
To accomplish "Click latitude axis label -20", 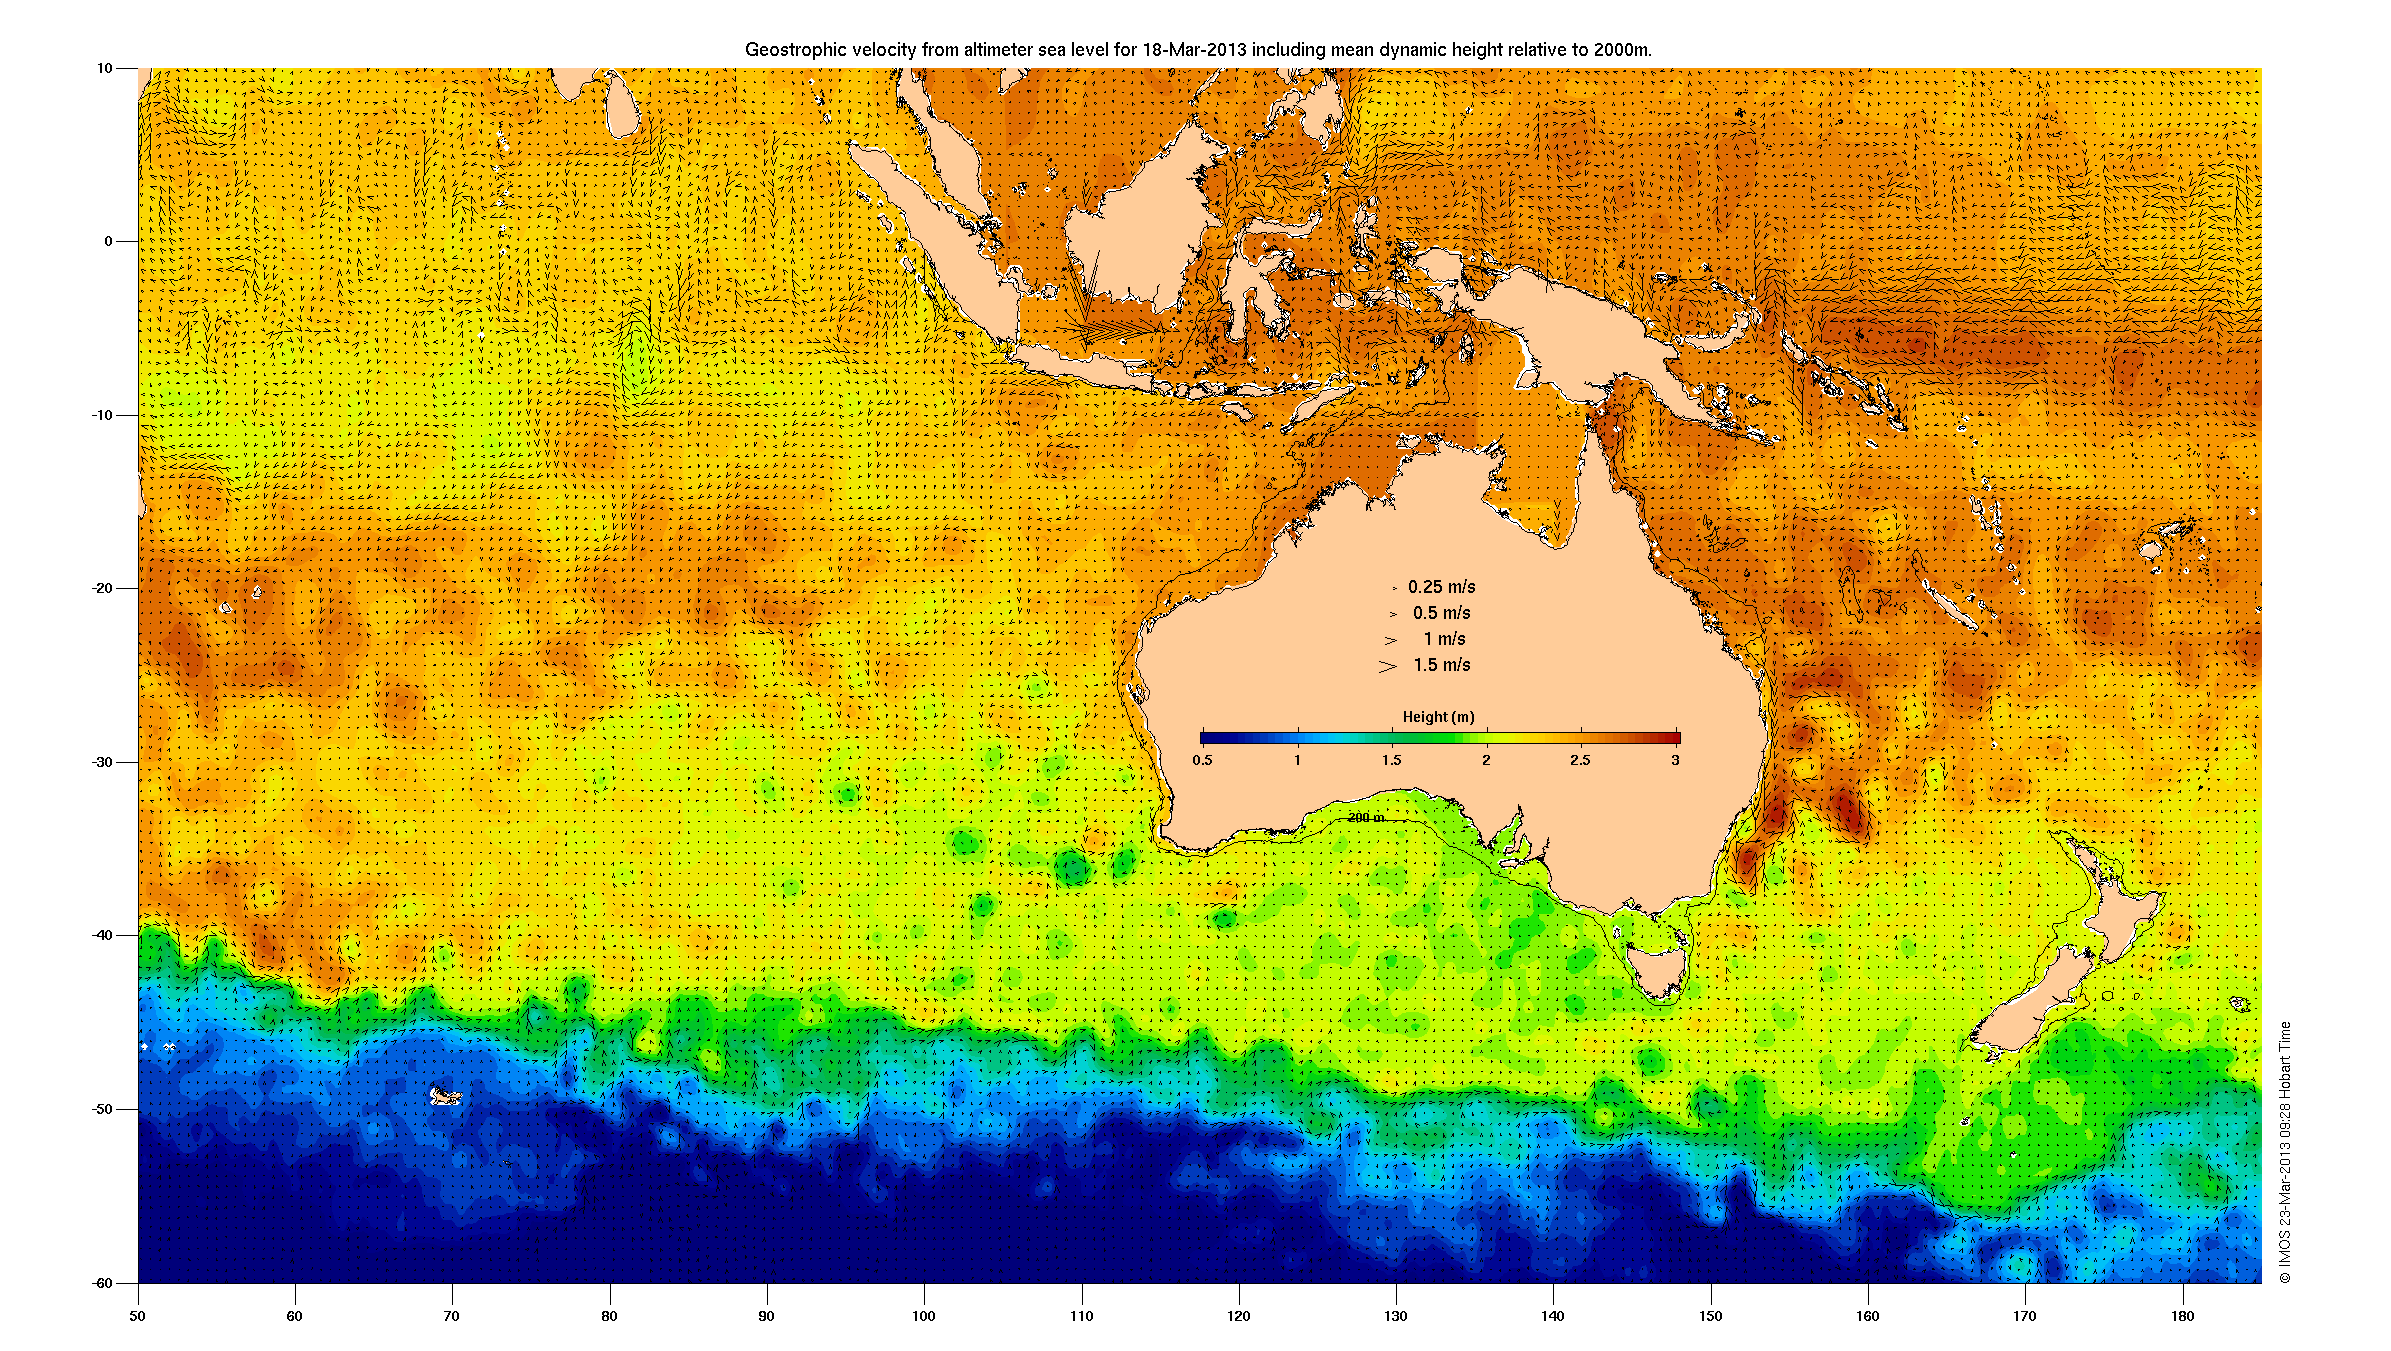I will (103, 588).
